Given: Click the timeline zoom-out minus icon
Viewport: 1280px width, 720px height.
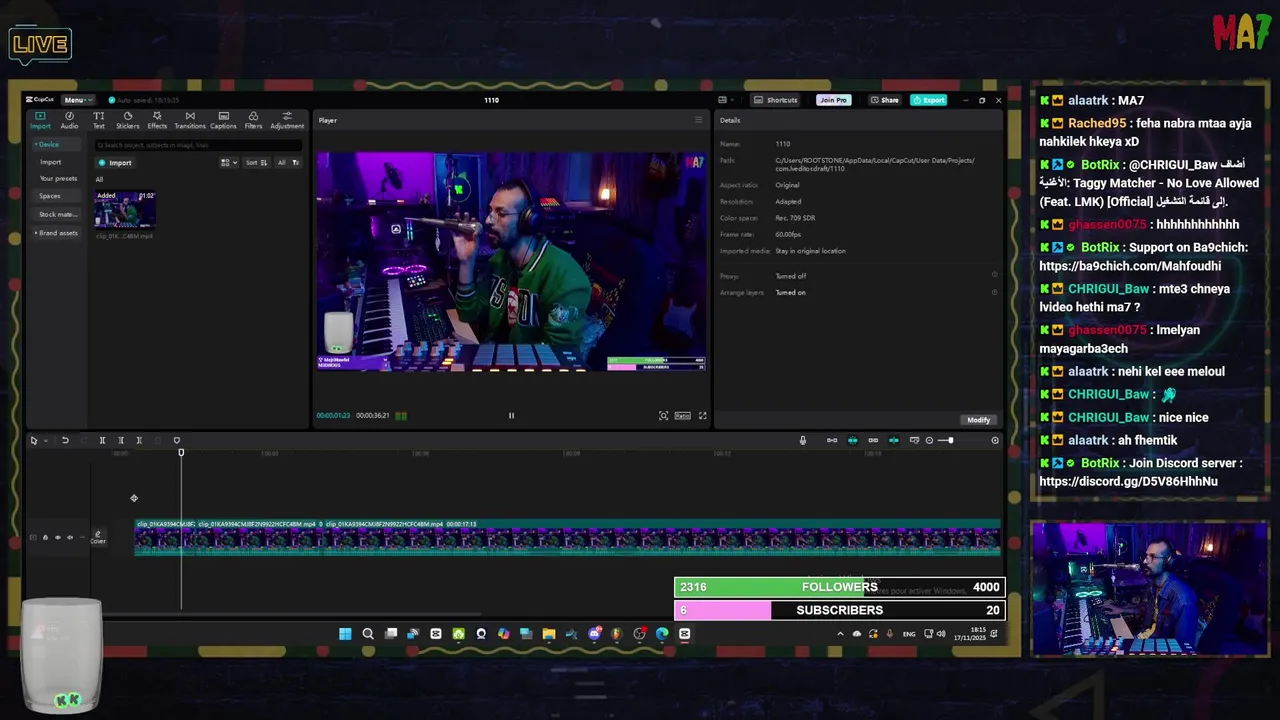Looking at the screenshot, I should tap(929, 440).
